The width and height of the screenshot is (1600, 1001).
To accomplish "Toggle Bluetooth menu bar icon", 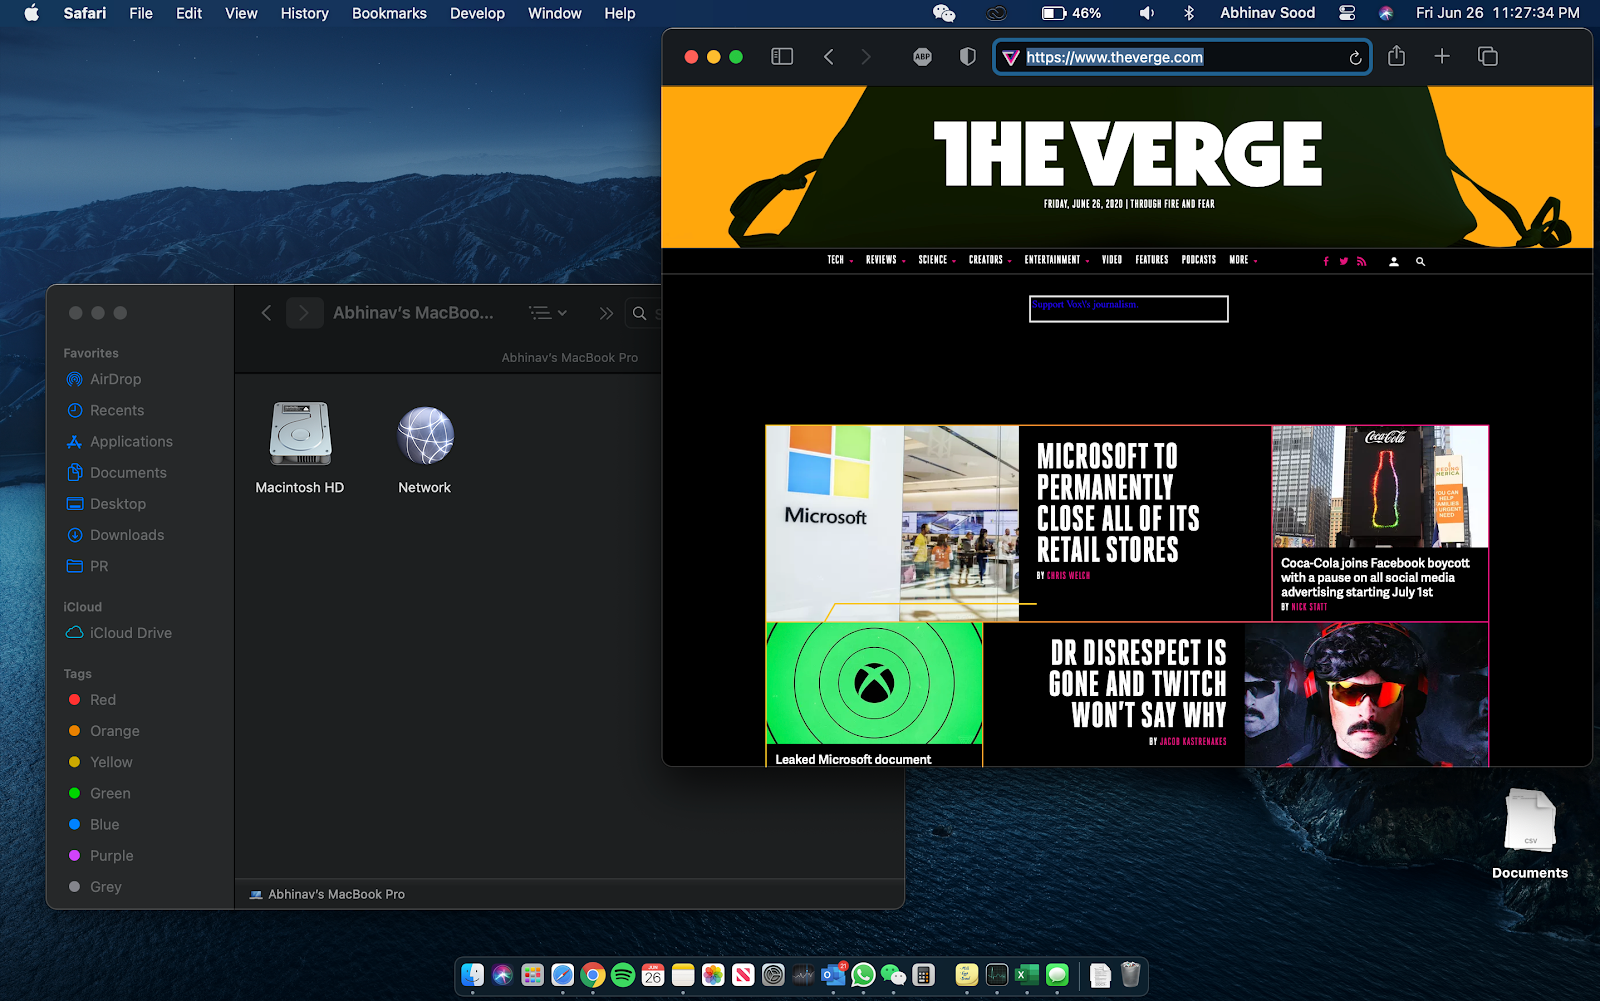I will (1189, 13).
